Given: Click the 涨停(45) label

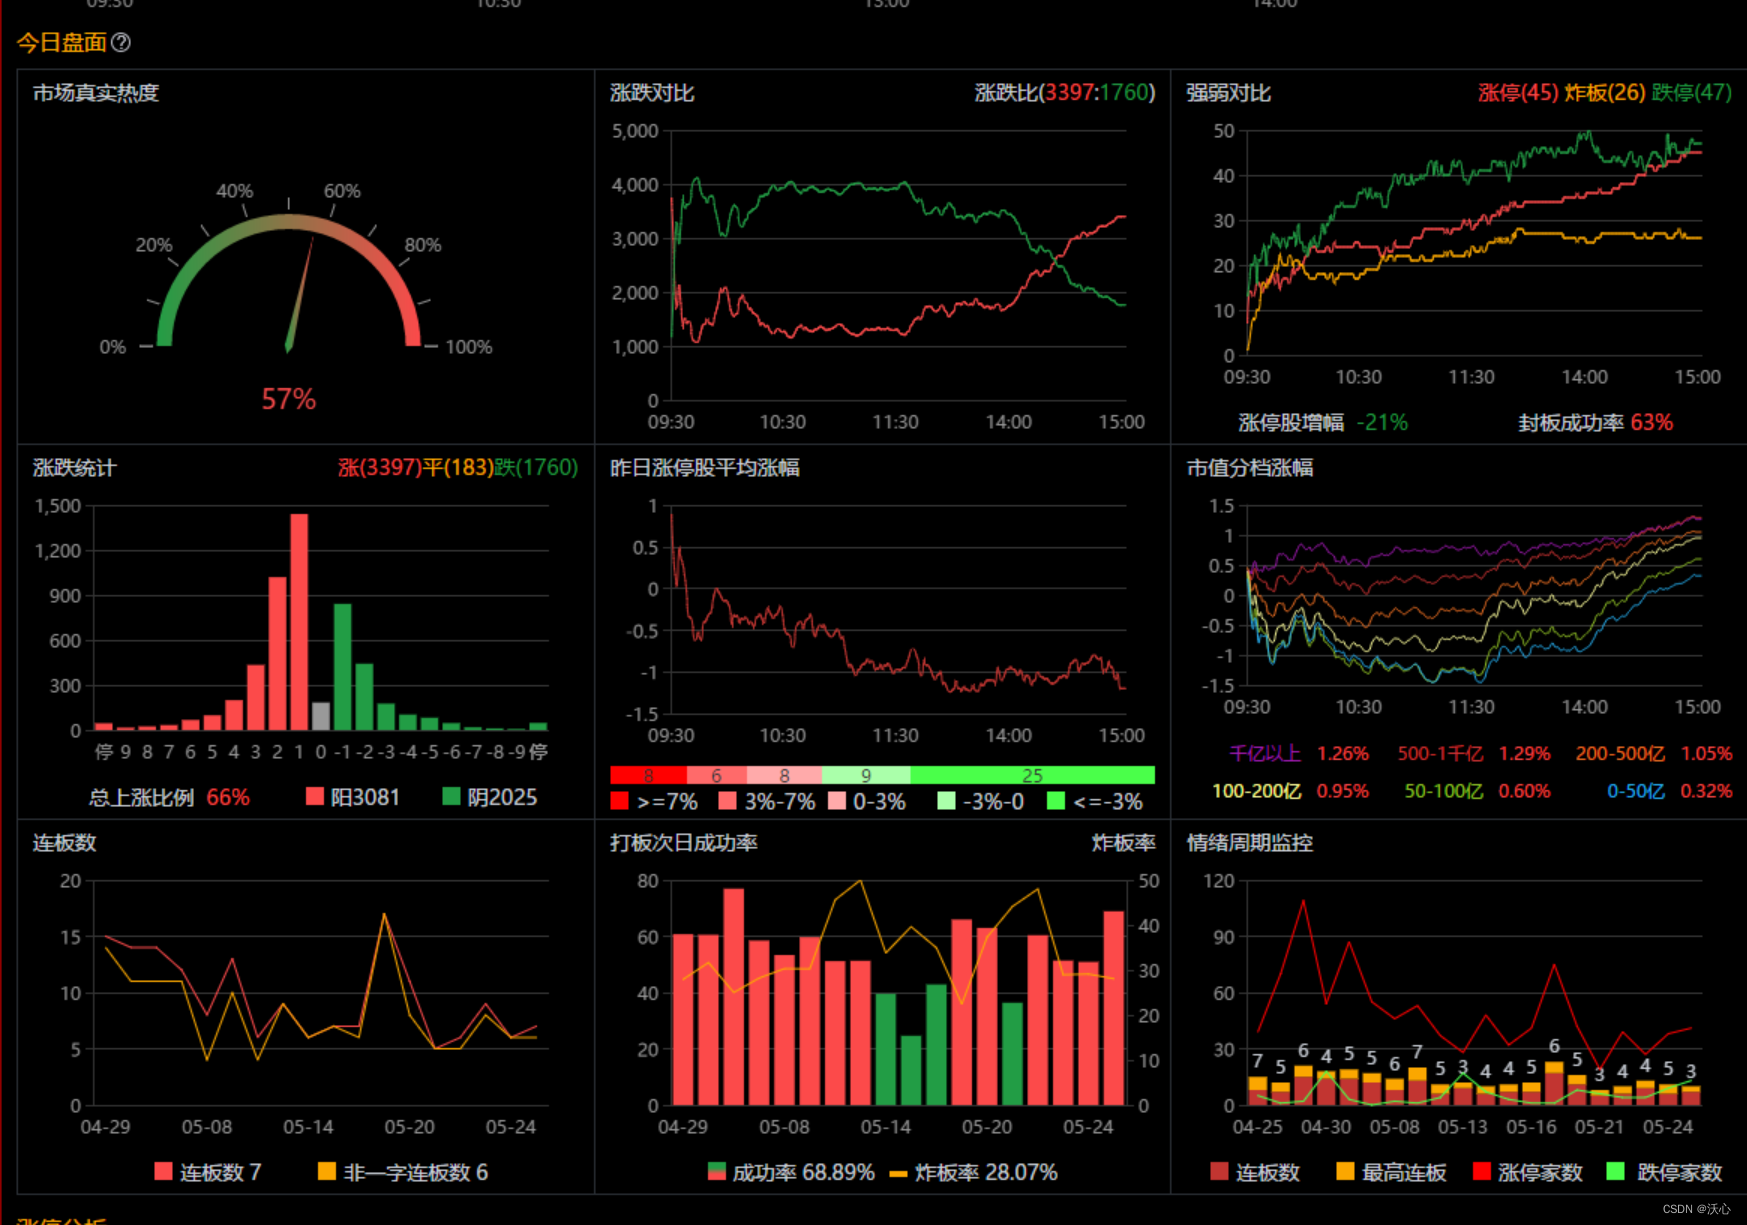Looking at the screenshot, I should click(1517, 93).
